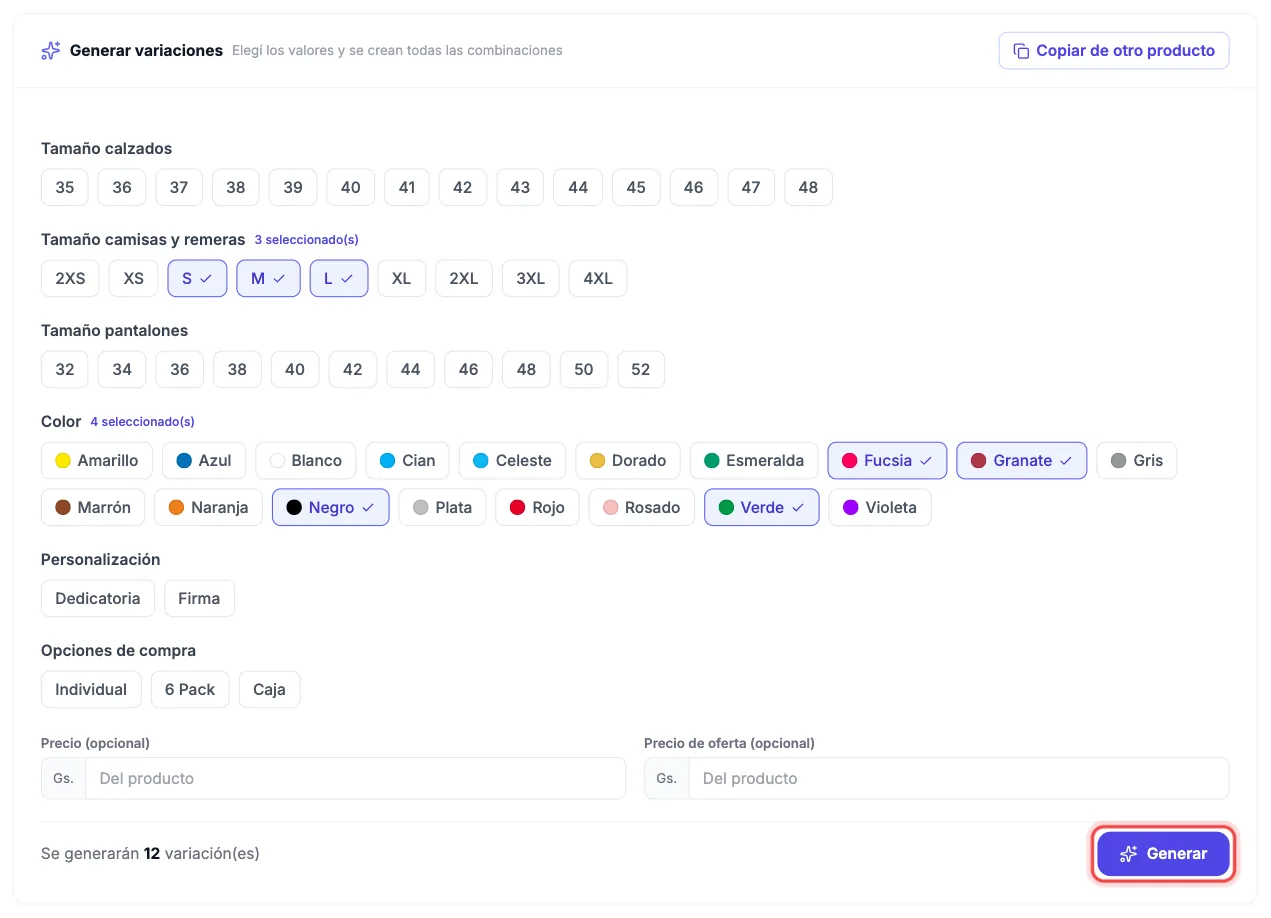Deselect the Fucsia color

[x=887, y=461]
